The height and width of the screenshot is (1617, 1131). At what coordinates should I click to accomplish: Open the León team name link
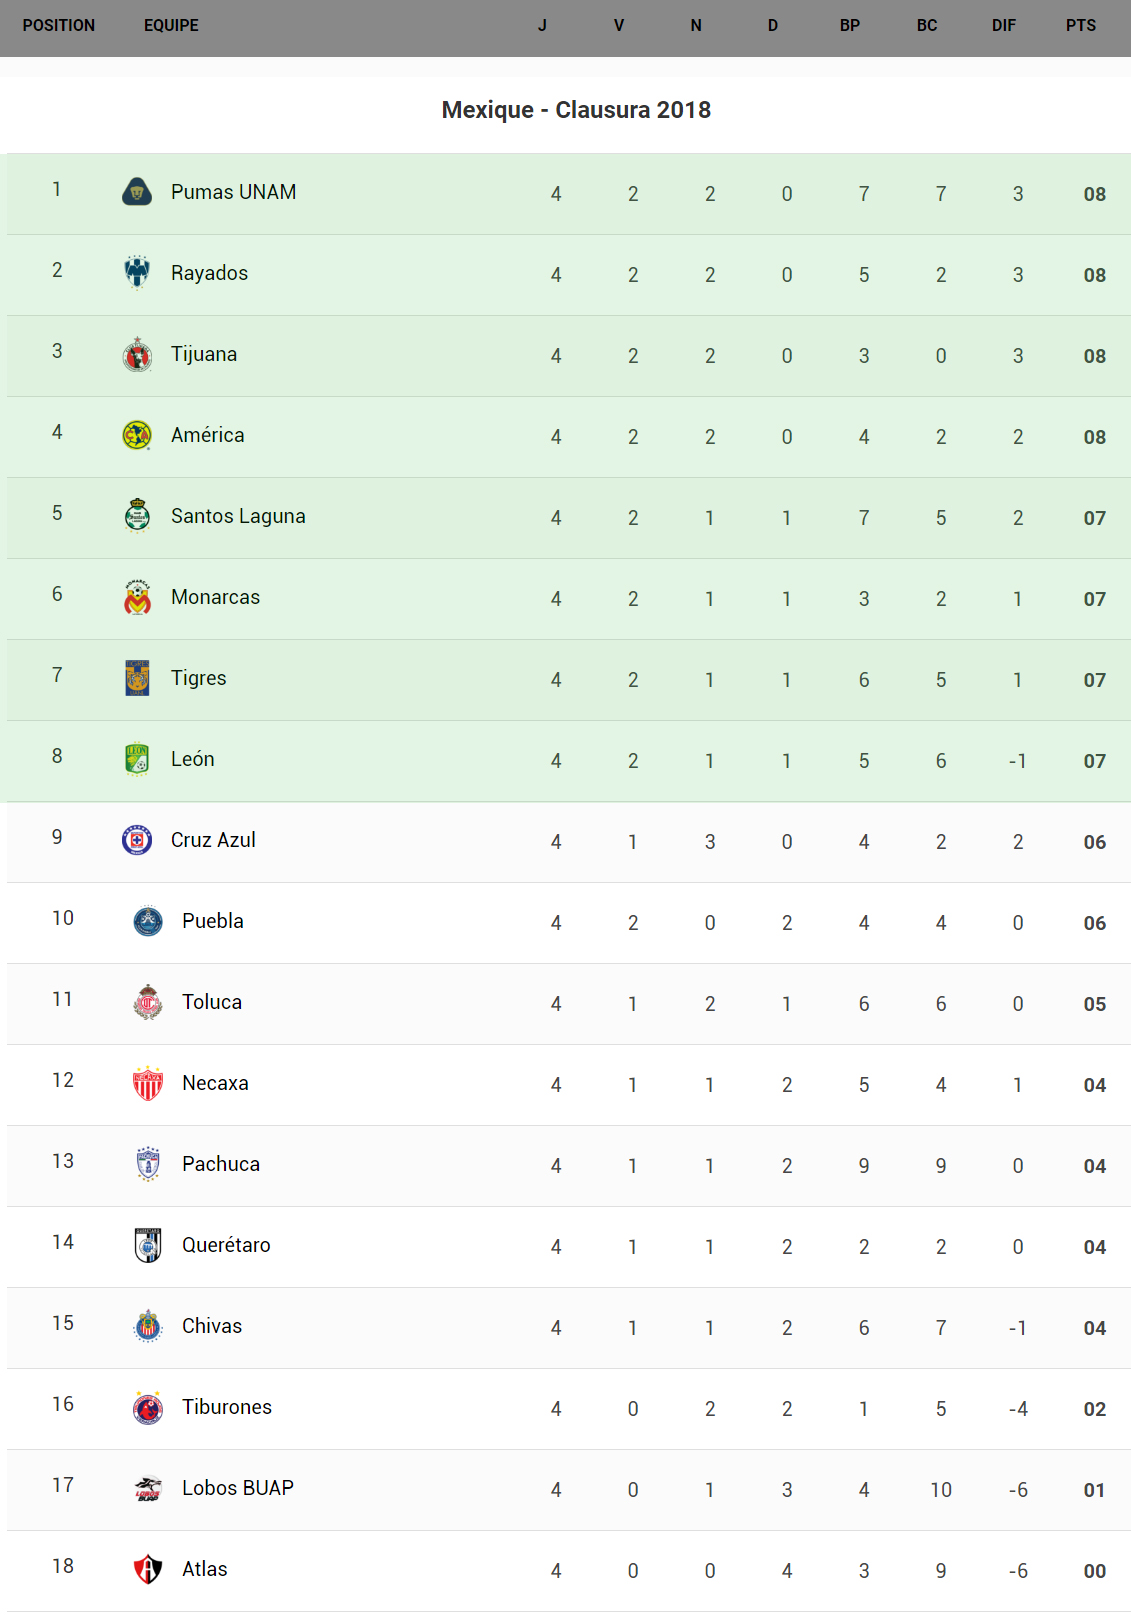tap(193, 759)
